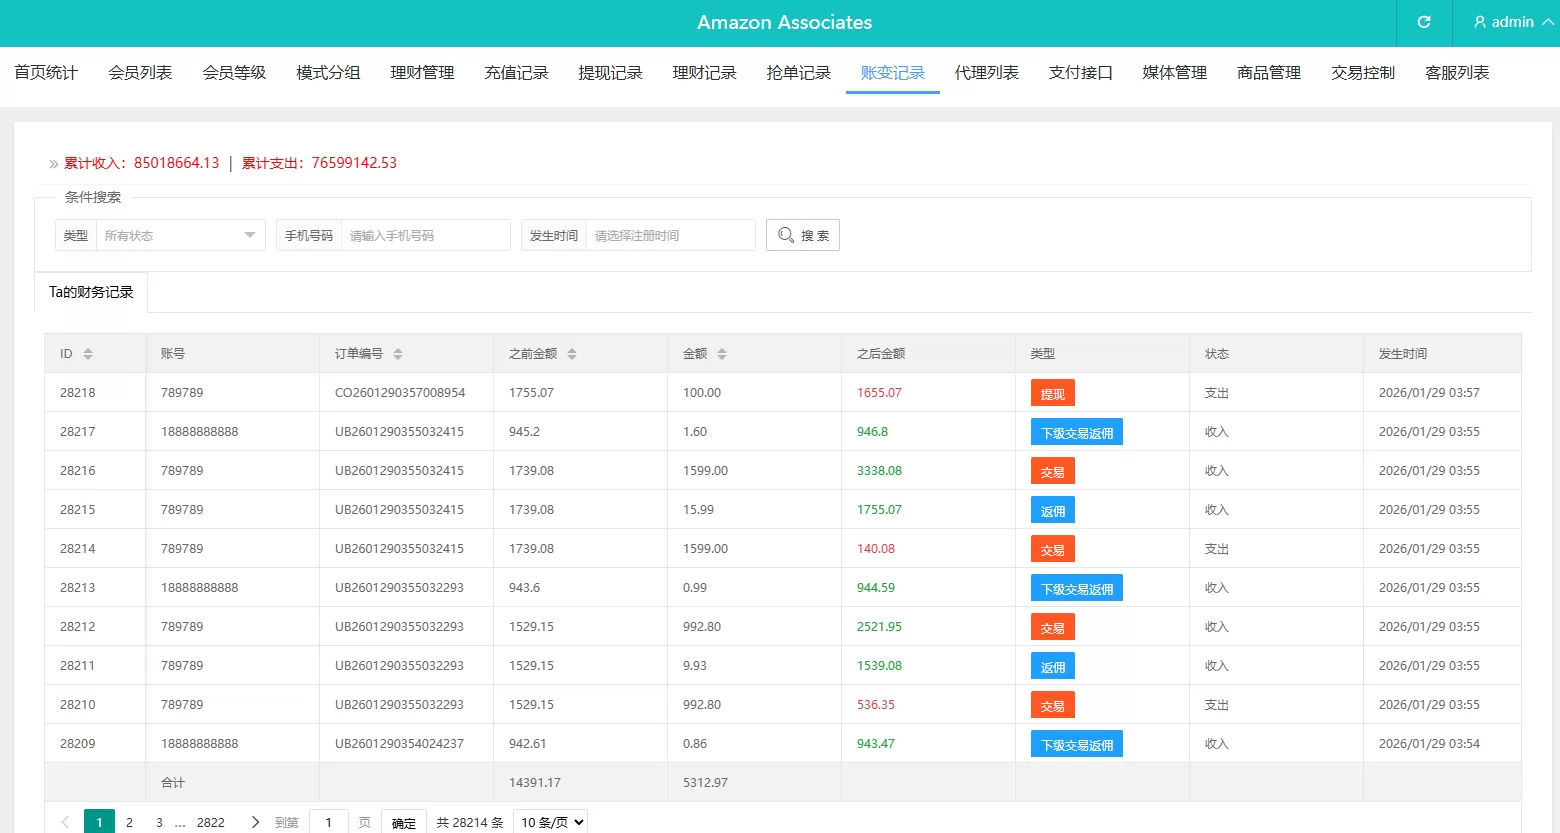Image resolution: width=1560 pixels, height=833 pixels.
Task: Switch to the 提现记录 menu tab
Action: (x=610, y=72)
